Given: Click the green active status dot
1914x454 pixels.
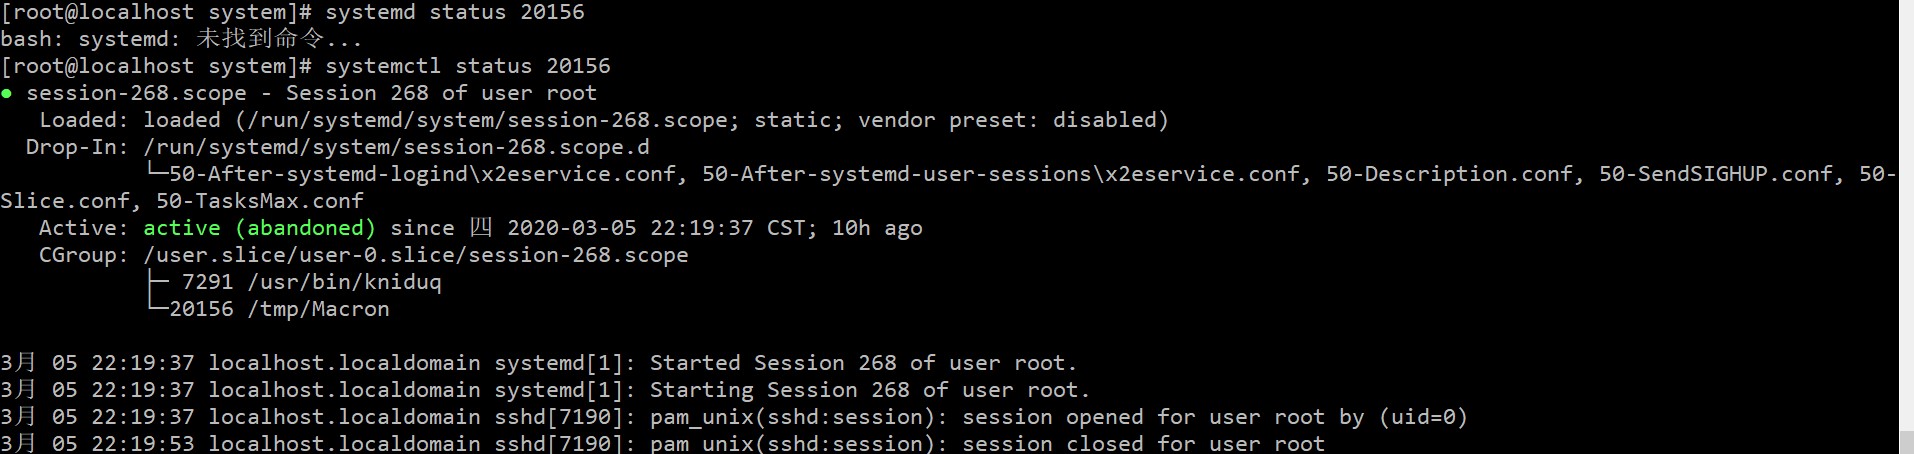Looking at the screenshot, I should [x=7, y=94].
